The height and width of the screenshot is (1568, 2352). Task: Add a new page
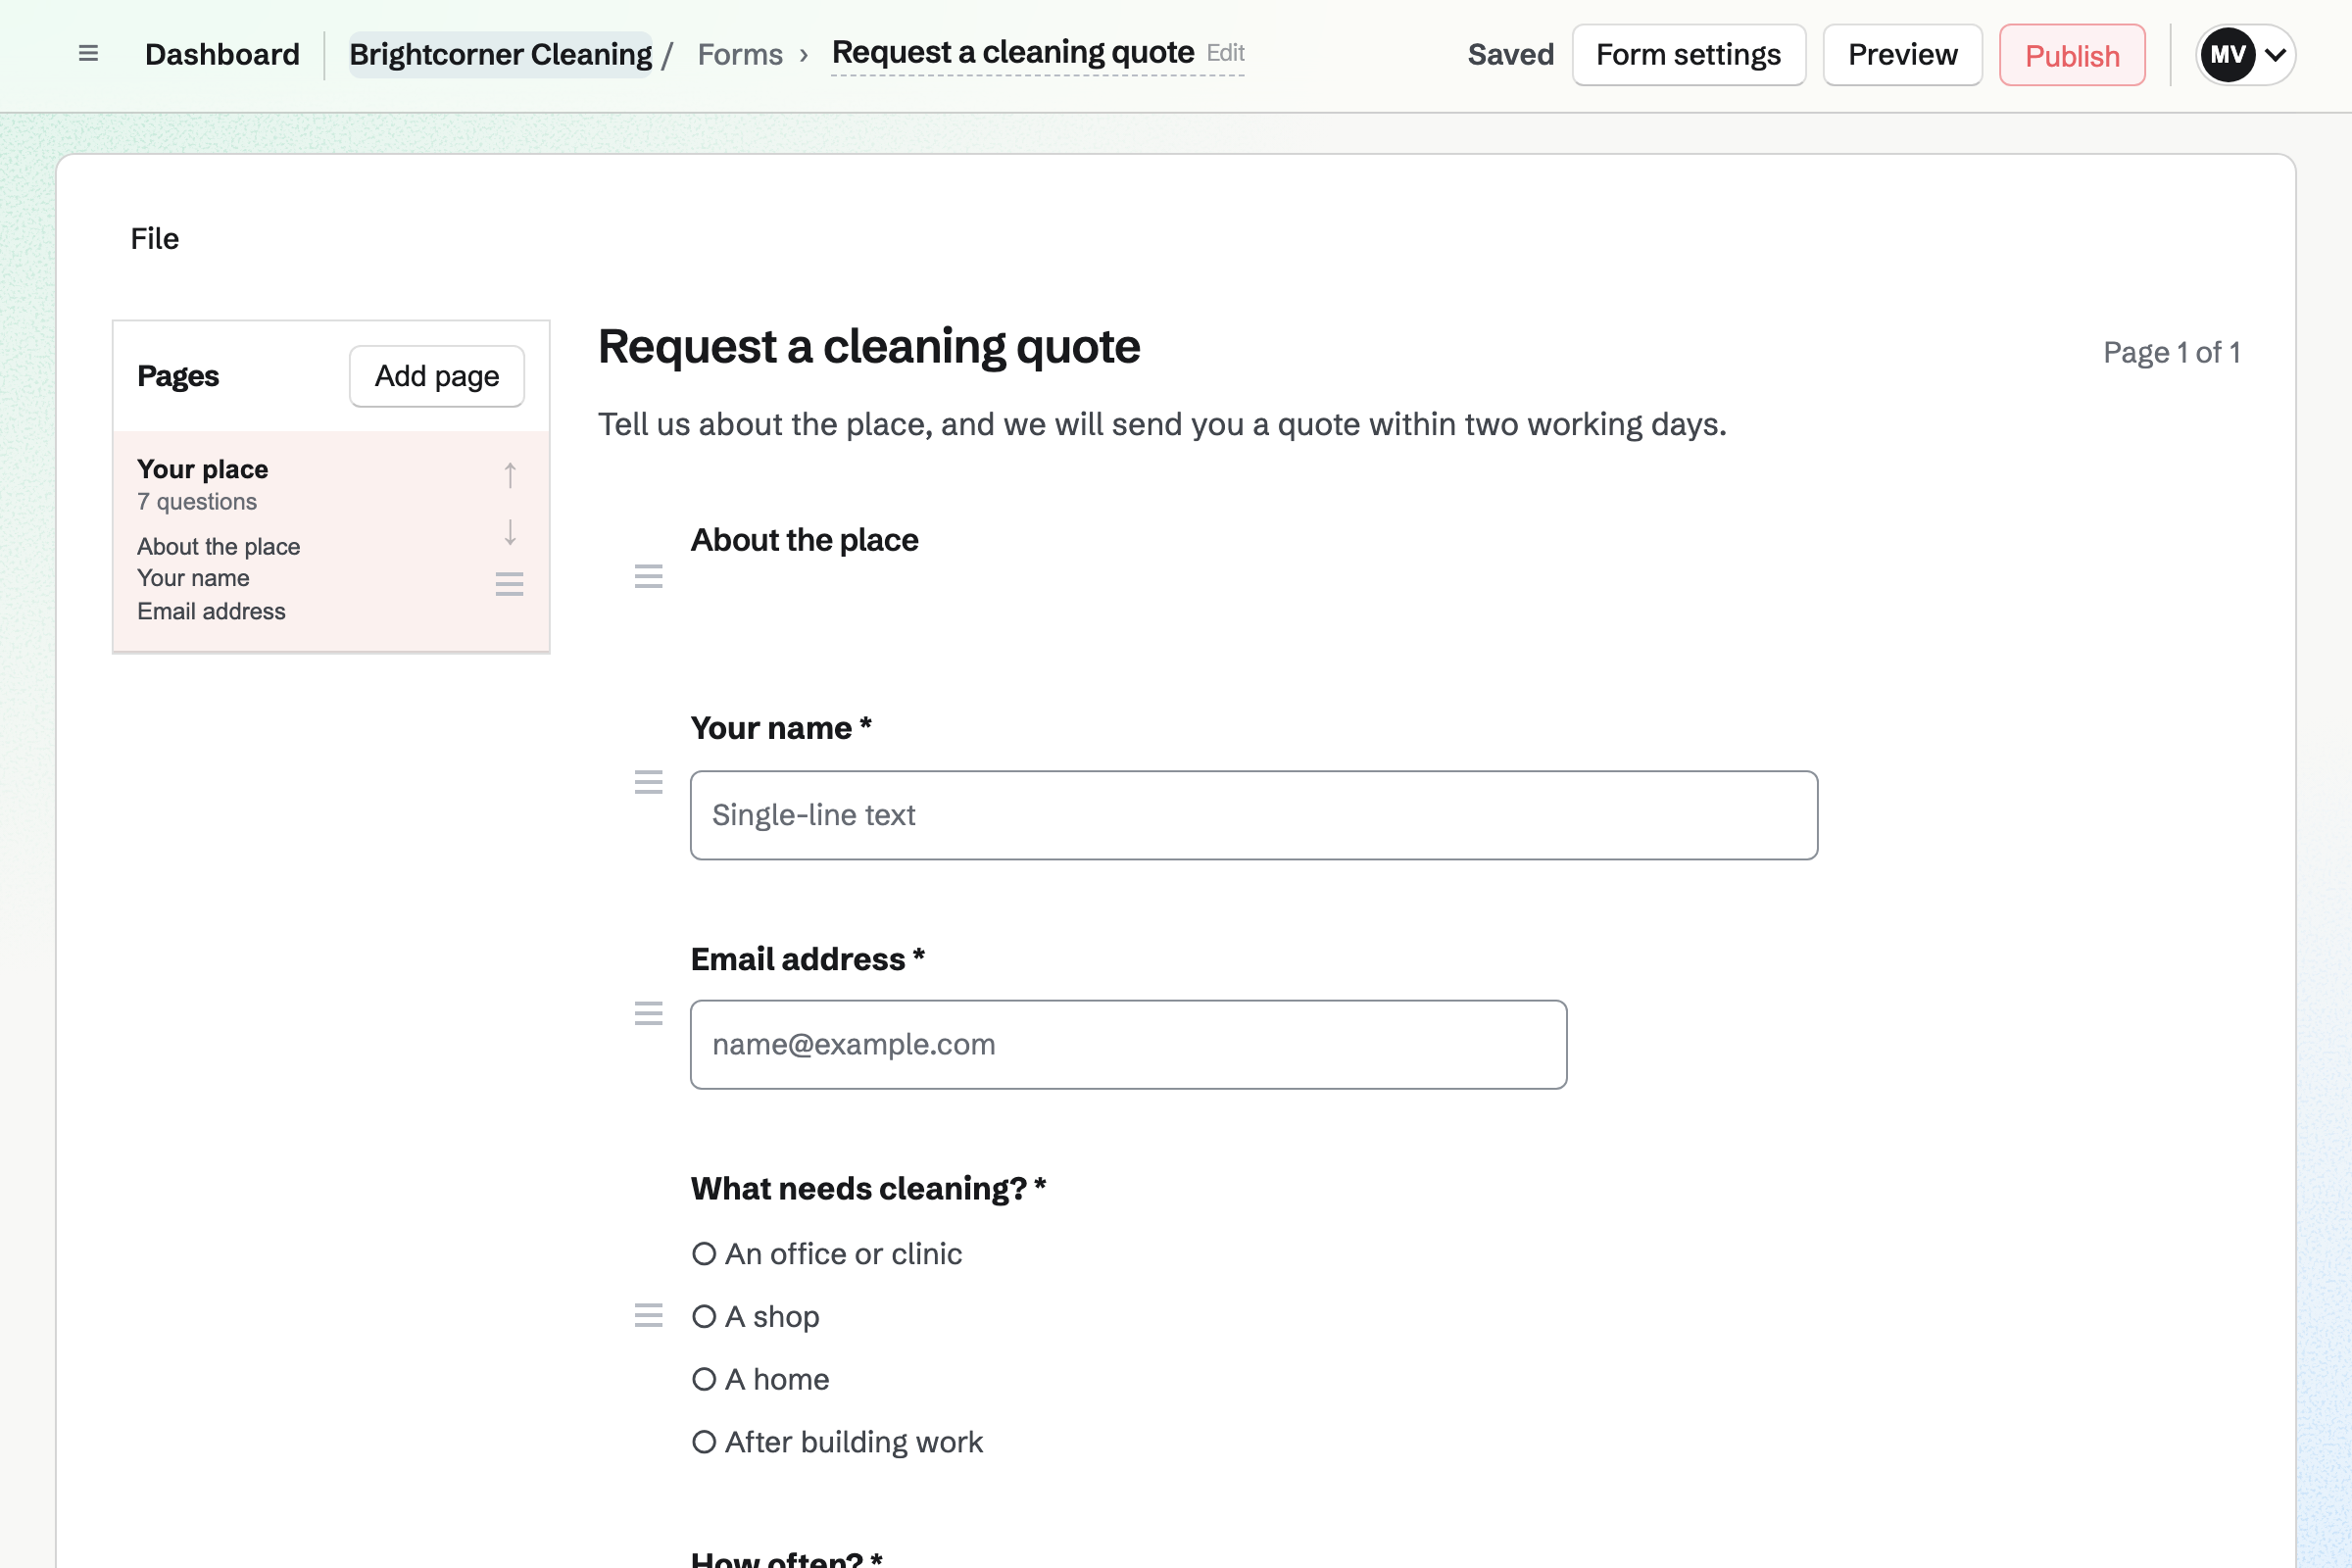point(437,376)
